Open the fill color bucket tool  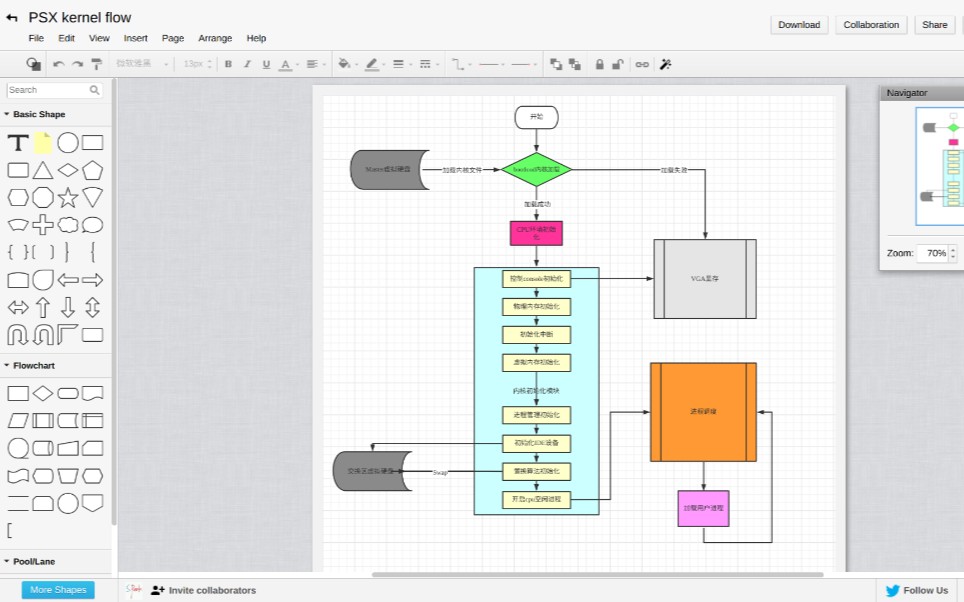click(344, 64)
